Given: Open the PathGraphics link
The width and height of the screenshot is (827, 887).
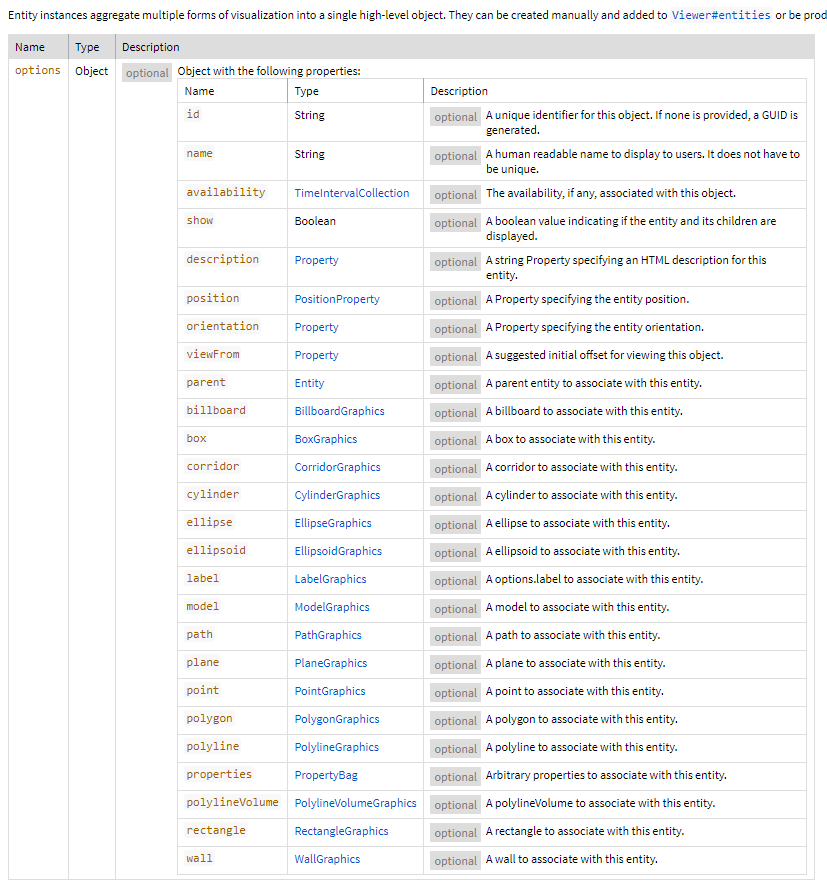Looking at the screenshot, I should click(x=328, y=635).
